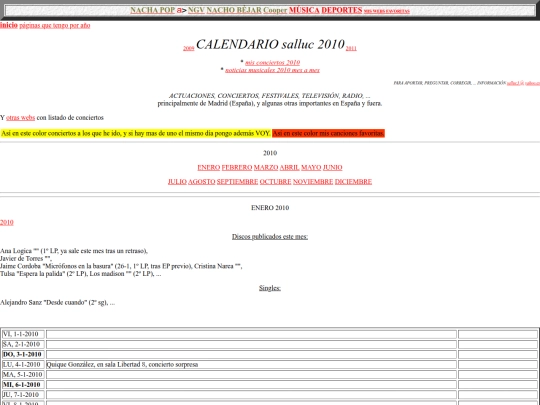The image size is (540, 405).
Task: Click the Javier de Torres disc entry
Action: pos(26,259)
